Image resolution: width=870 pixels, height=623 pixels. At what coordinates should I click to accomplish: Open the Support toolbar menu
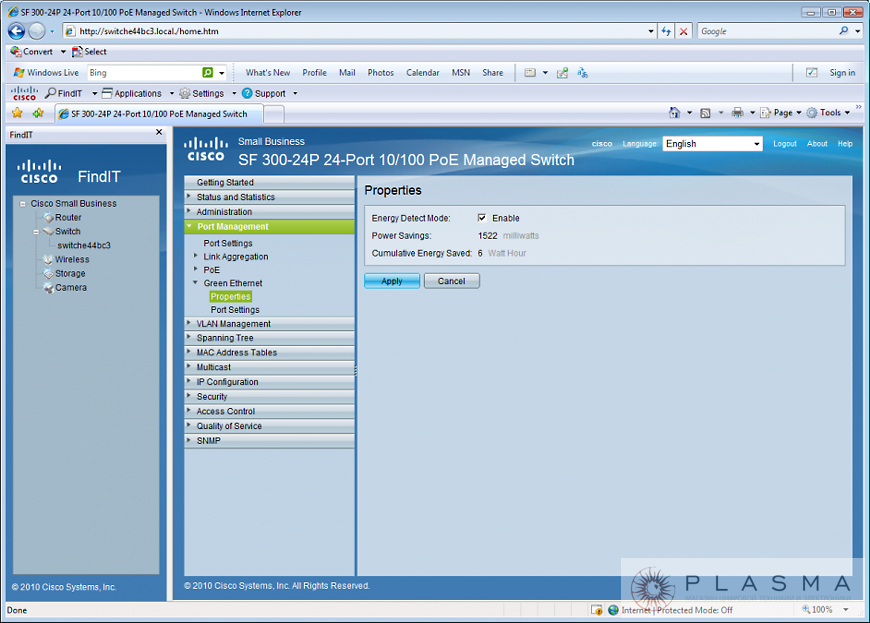point(270,93)
